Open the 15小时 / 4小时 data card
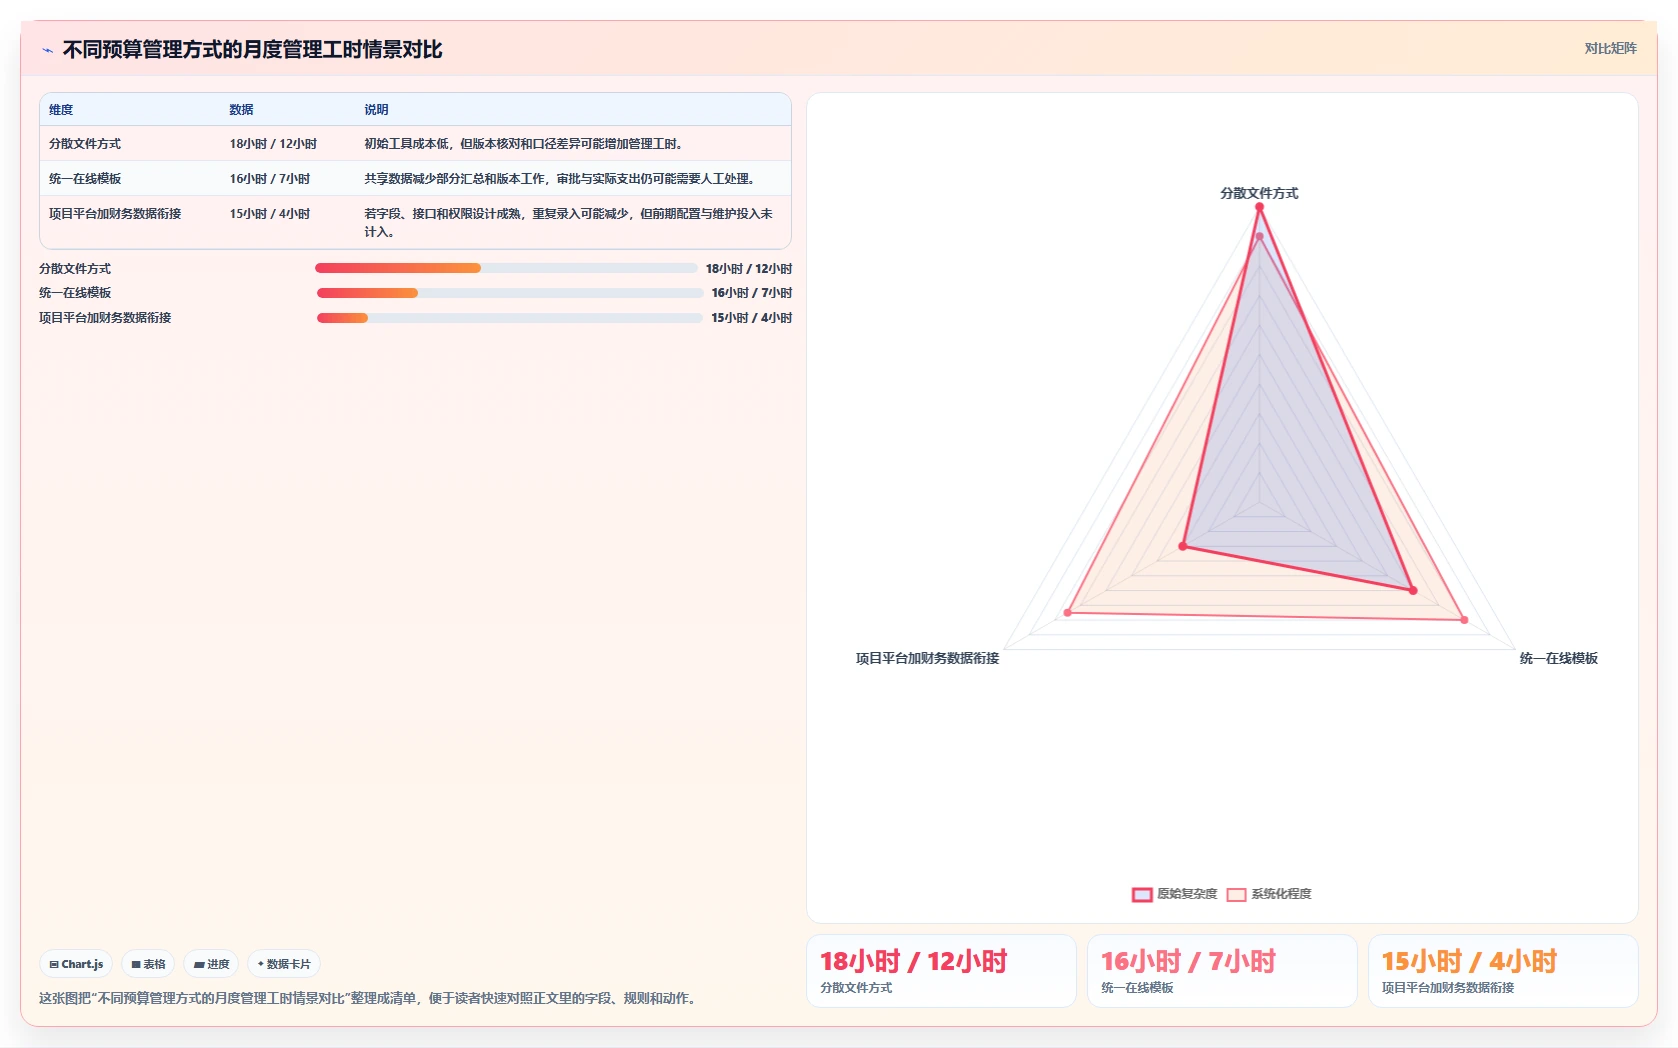 (1503, 971)
